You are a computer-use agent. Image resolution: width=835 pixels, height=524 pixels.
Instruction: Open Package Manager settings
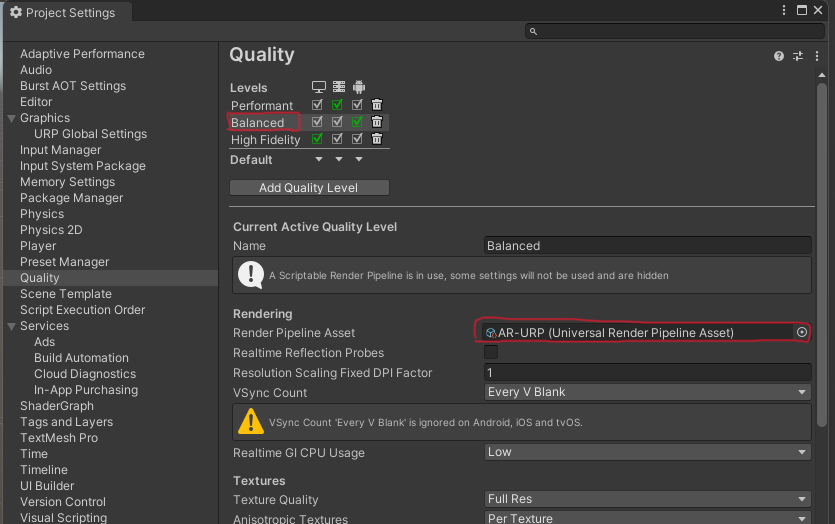(71, 198)
